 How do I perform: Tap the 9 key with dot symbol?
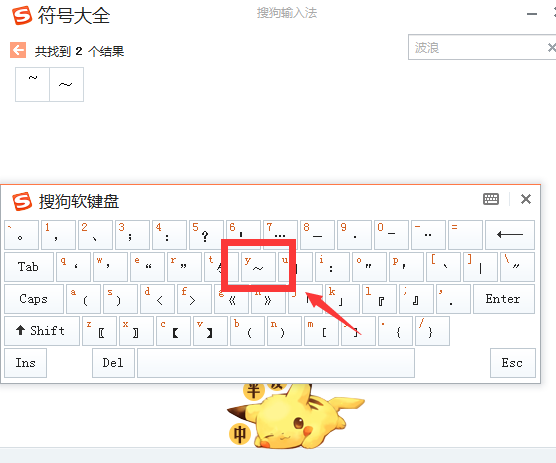(x=354, y=235)
